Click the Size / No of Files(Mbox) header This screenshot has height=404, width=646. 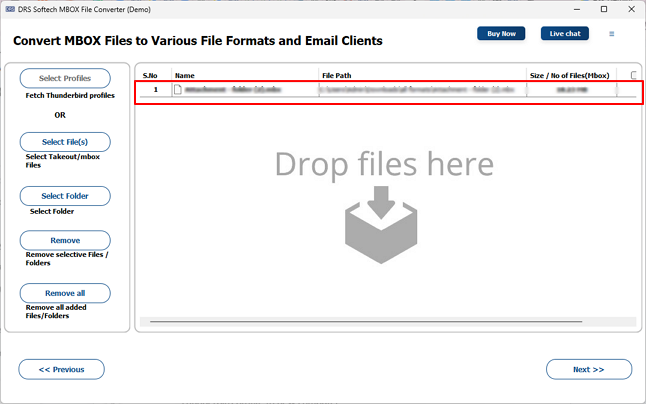[569, 76]
